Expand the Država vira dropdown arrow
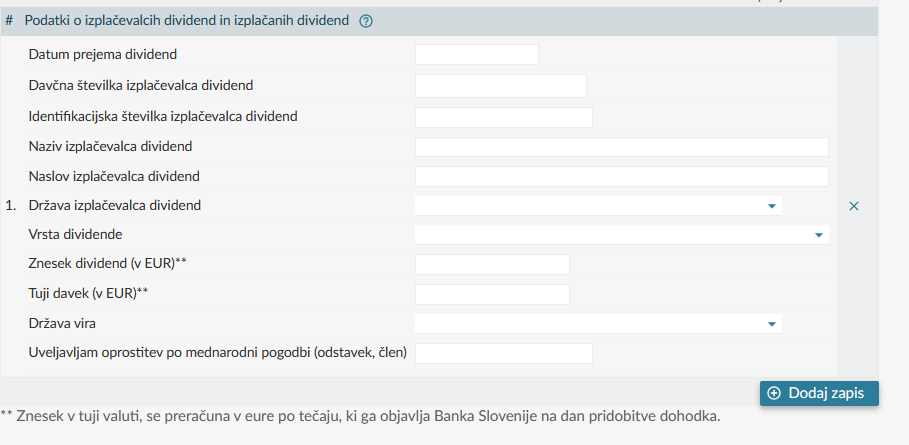The height and width of the screenshot is (445, 909). click(x=772, y=324)
